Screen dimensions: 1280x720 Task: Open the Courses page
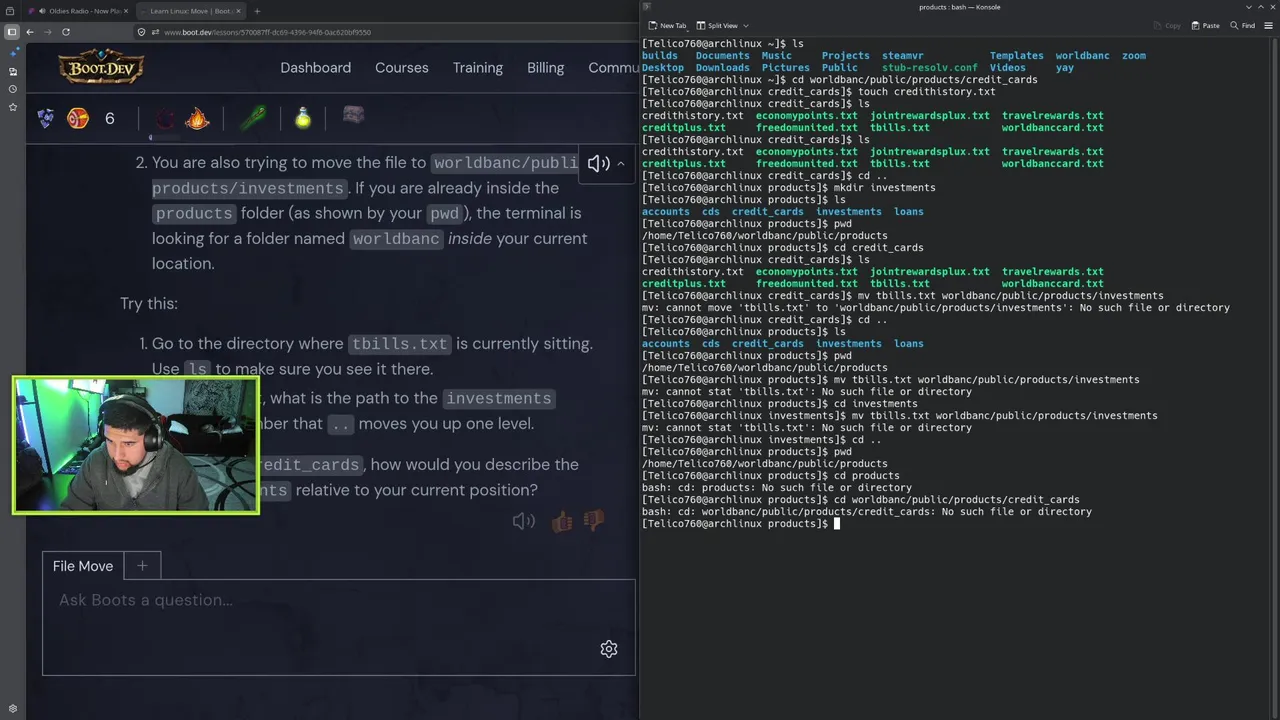click(x=401, y=68)
